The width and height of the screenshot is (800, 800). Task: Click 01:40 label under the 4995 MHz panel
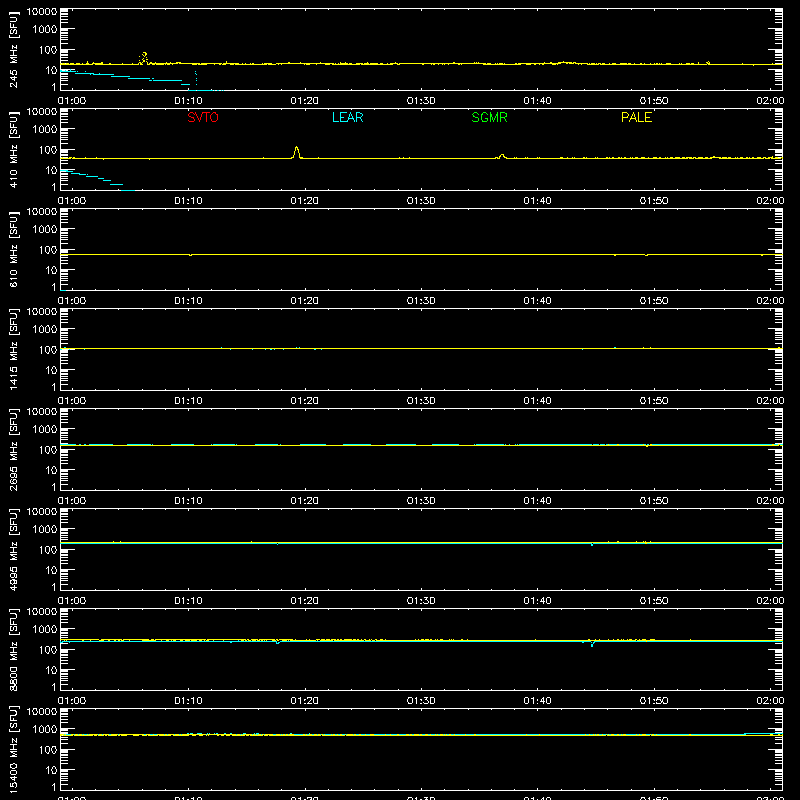coord(537,601)
